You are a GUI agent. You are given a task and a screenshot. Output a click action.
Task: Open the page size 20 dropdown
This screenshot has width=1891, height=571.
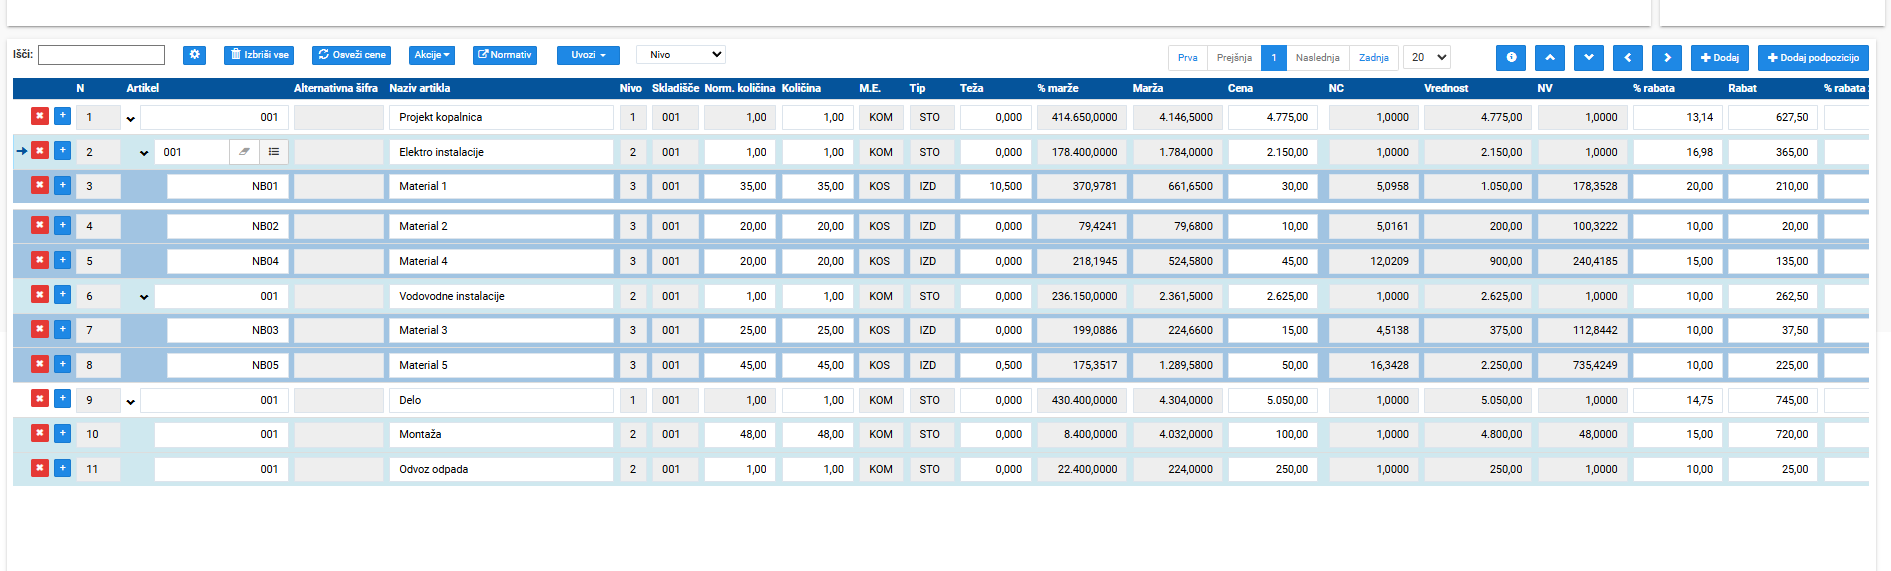pyautogui.click(x=1427, y=57)
